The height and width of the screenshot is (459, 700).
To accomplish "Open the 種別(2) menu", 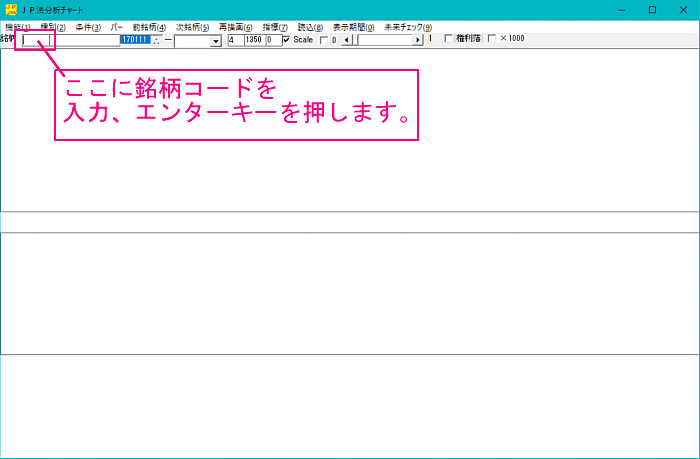I will (53, 27).
